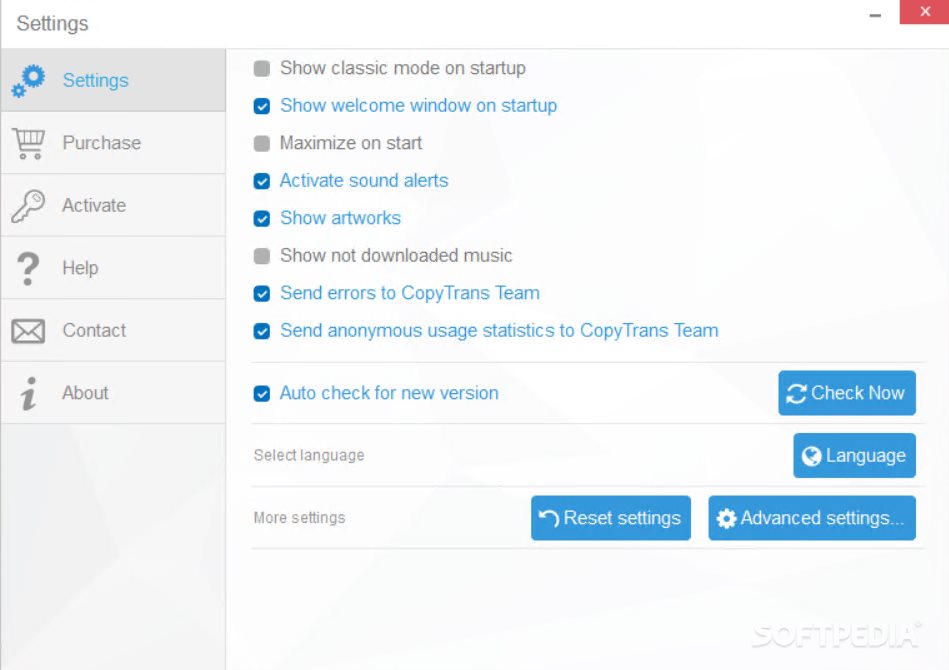949x670 pixels.
Task: Open the About section
Action: click(113, 393)
